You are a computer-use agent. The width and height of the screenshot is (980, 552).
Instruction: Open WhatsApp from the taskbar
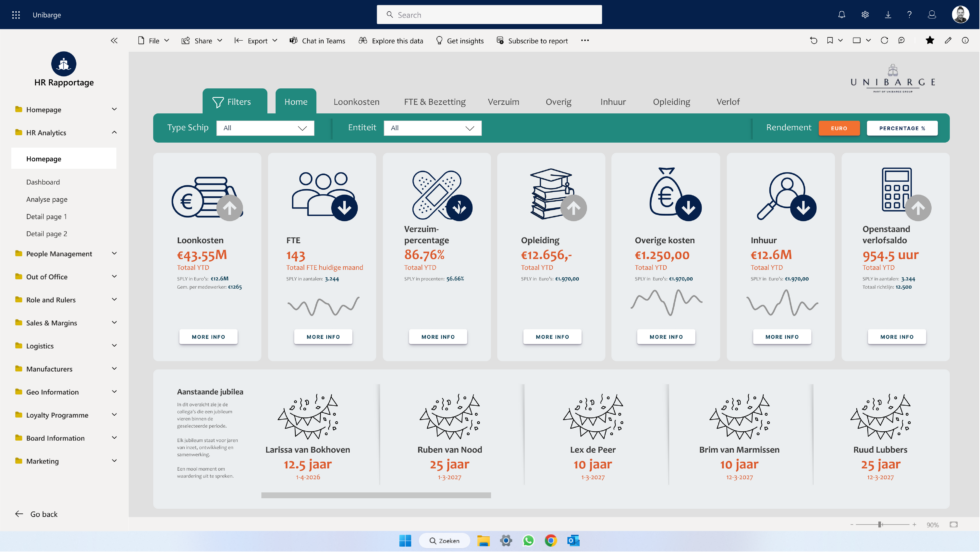(x=528, y=541)
